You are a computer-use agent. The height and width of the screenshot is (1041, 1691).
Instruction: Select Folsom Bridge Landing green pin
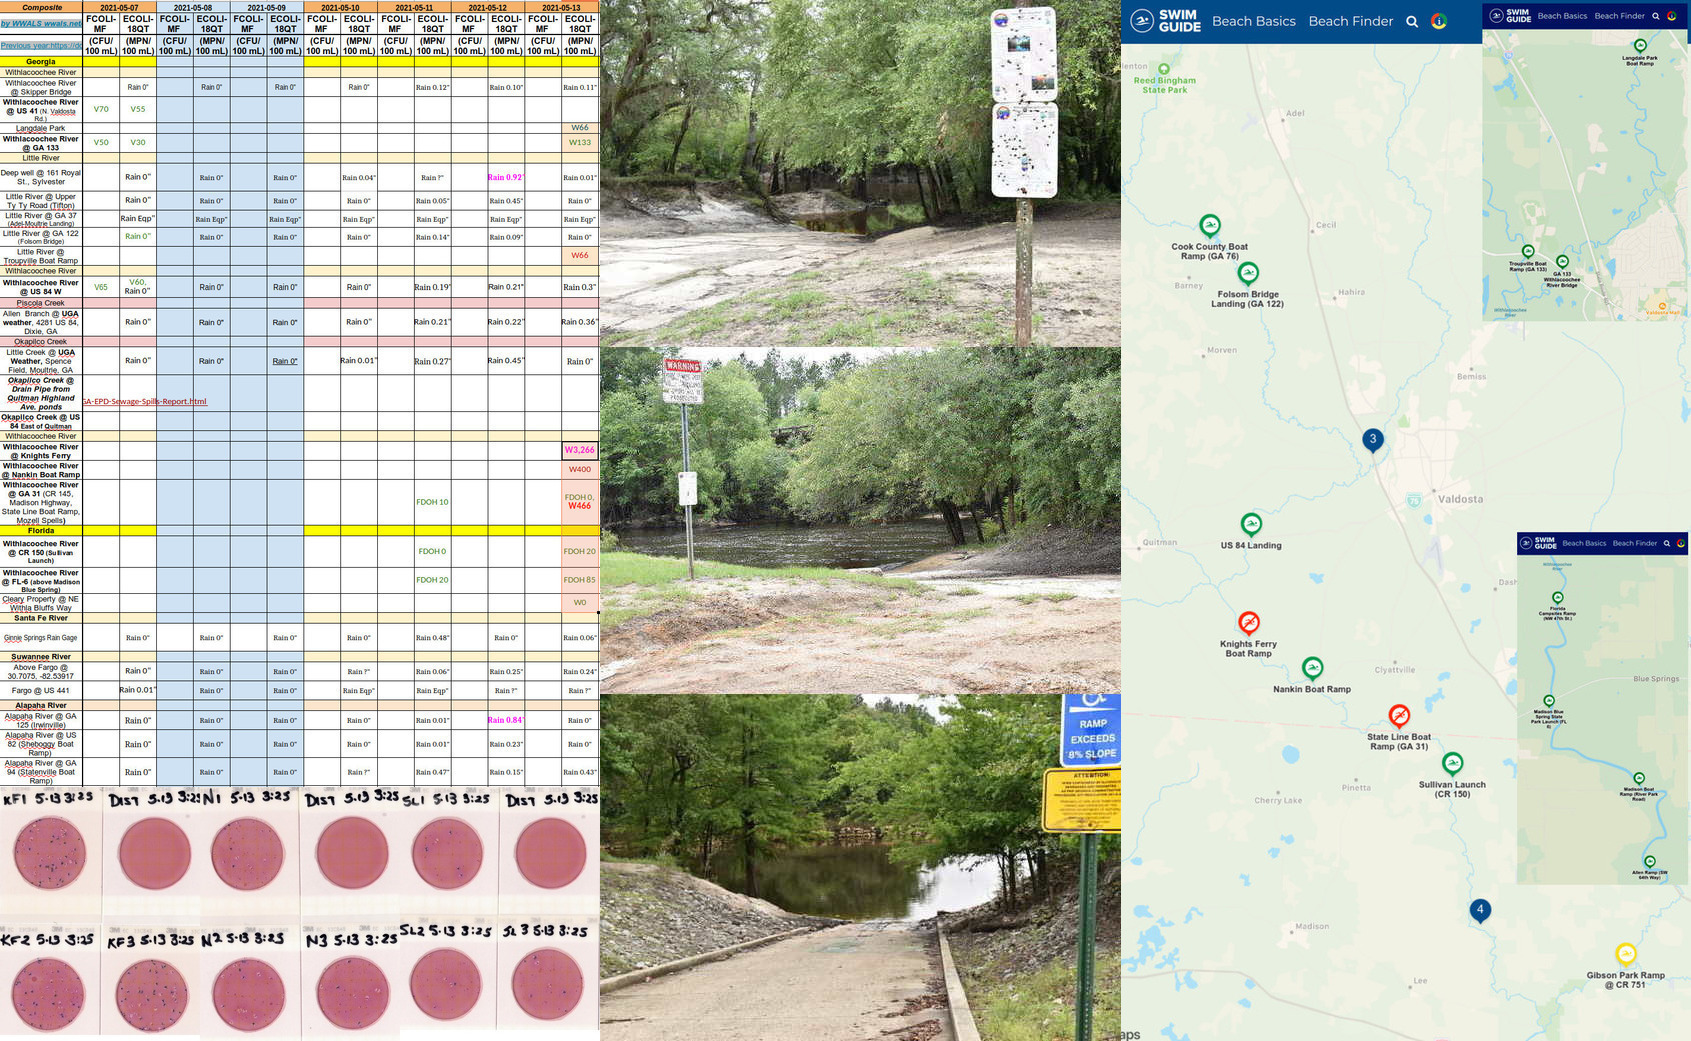pos(1248,273)
